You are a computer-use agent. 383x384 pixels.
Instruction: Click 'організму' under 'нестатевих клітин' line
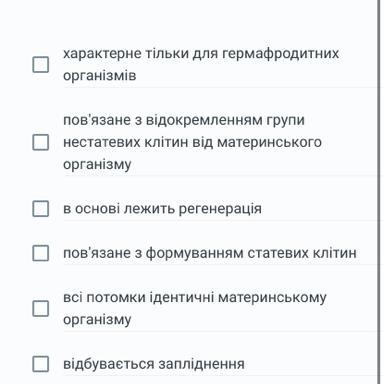point(97,164)
